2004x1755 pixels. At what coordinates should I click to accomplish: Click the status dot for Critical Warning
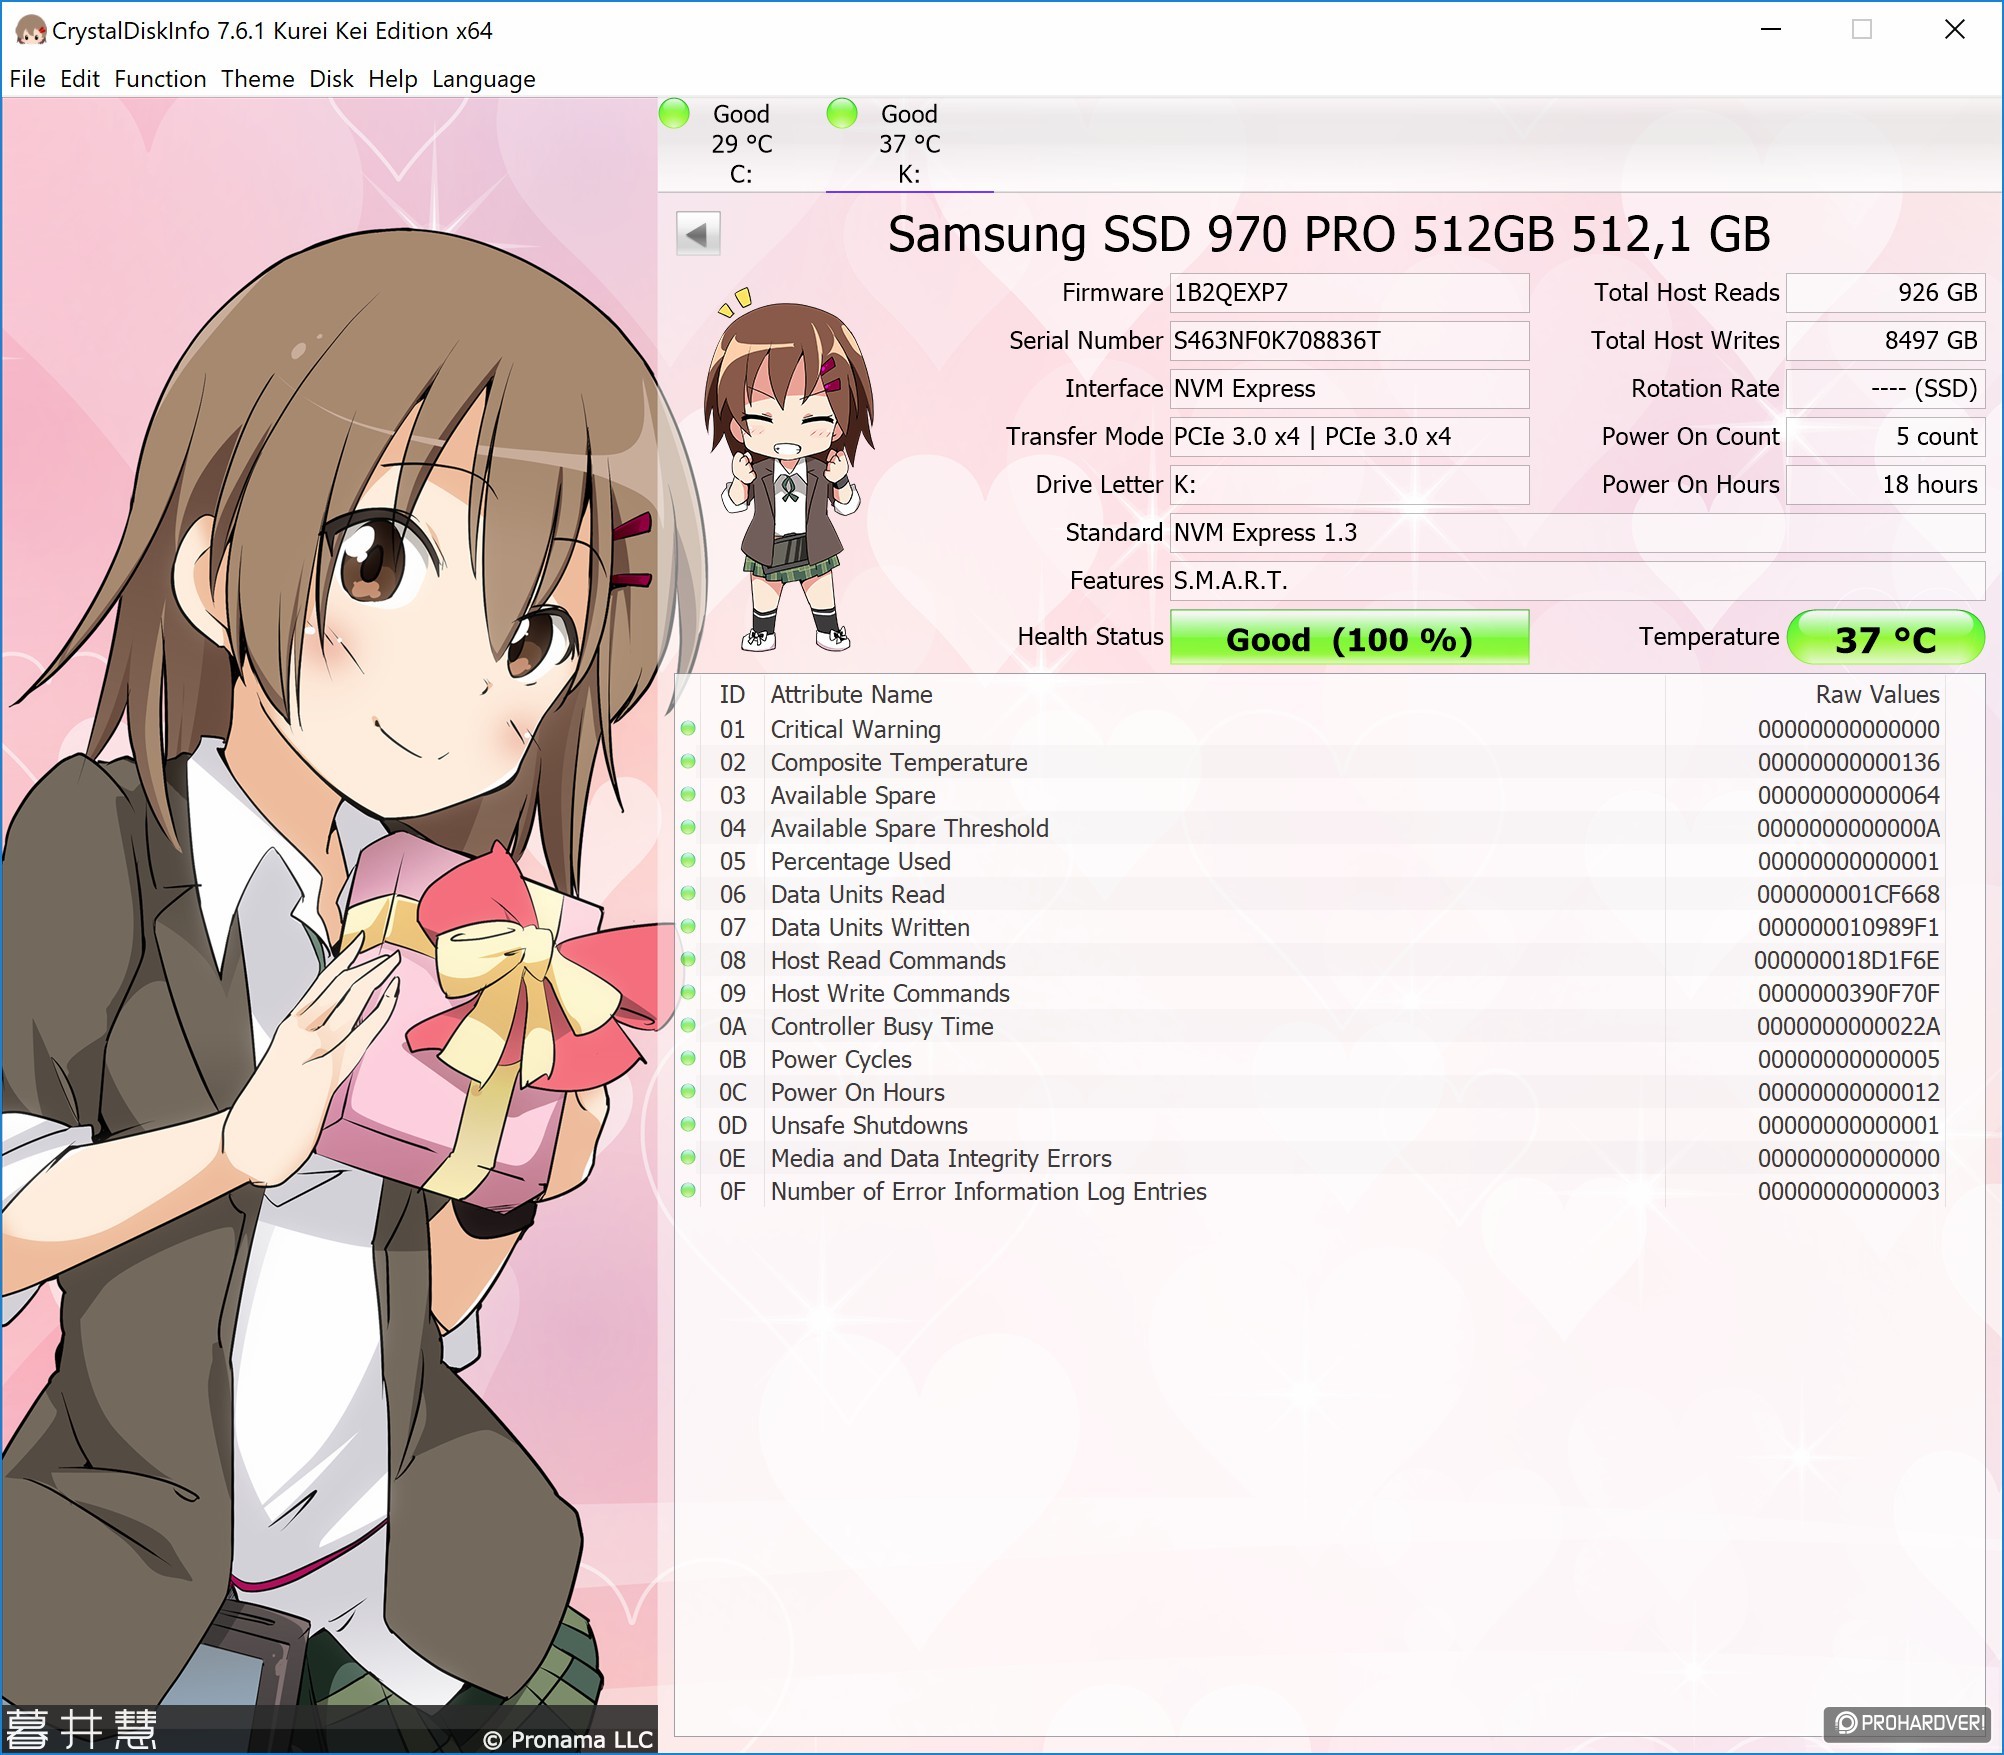click(x=688, y=729)
